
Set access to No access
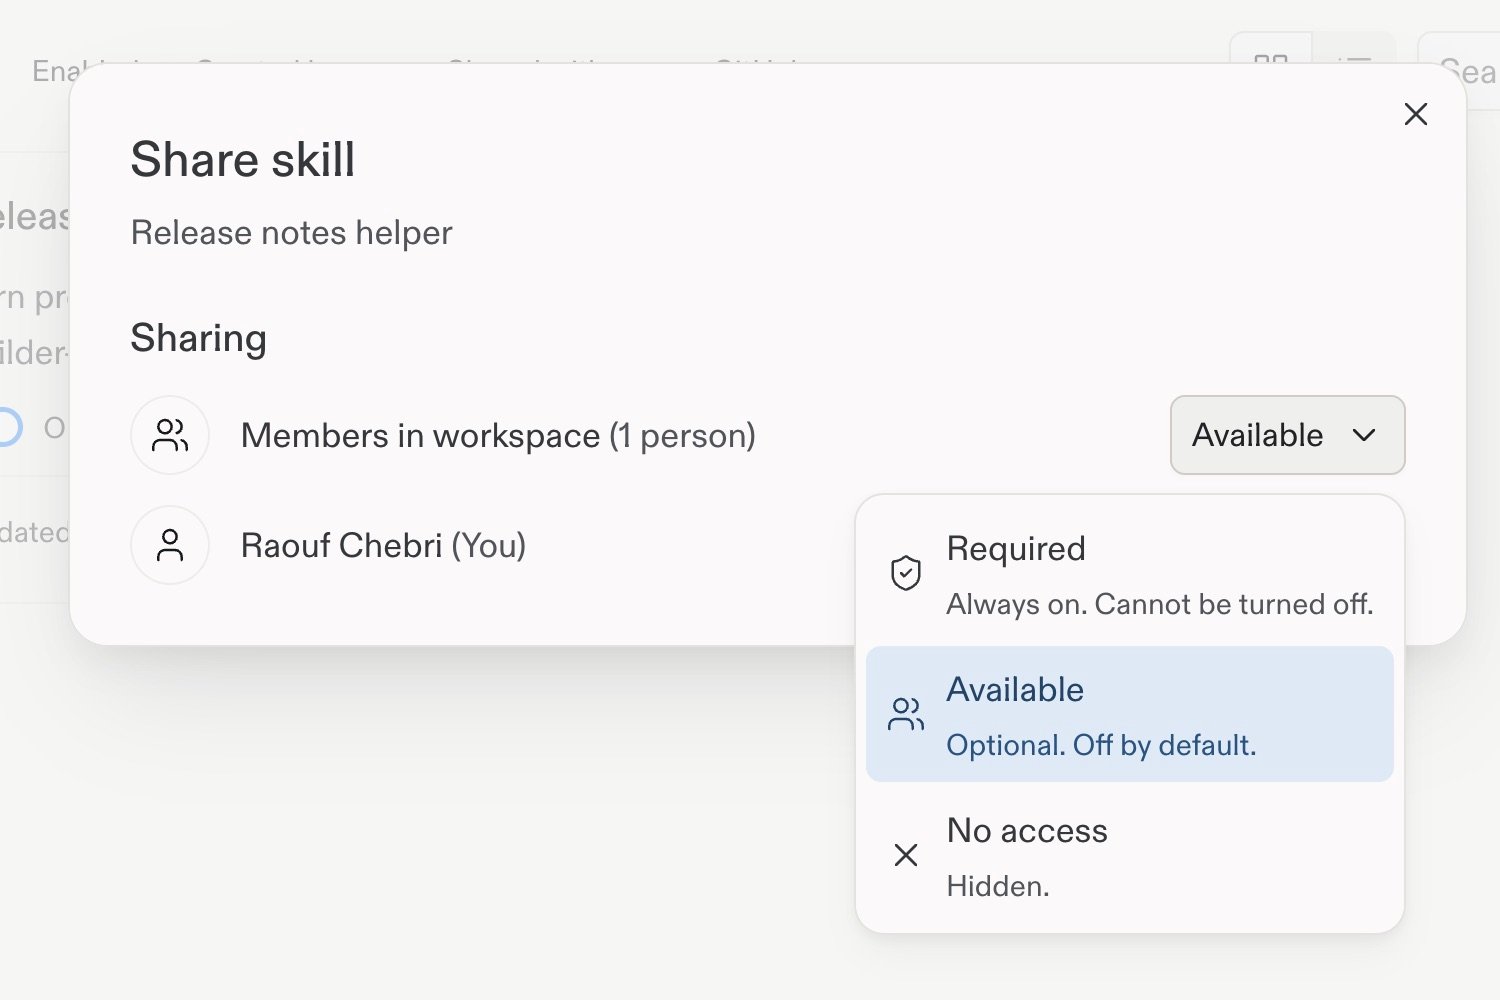tap(1129, 855)
